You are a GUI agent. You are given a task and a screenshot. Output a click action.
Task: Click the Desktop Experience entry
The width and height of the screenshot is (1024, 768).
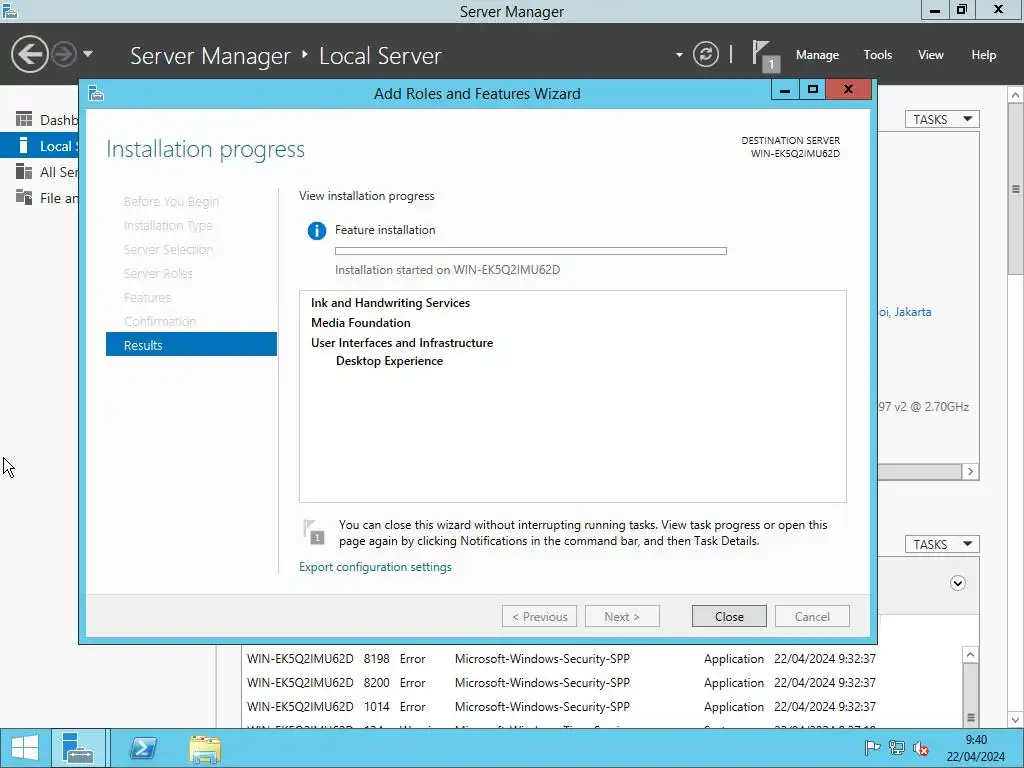(389, 361)
